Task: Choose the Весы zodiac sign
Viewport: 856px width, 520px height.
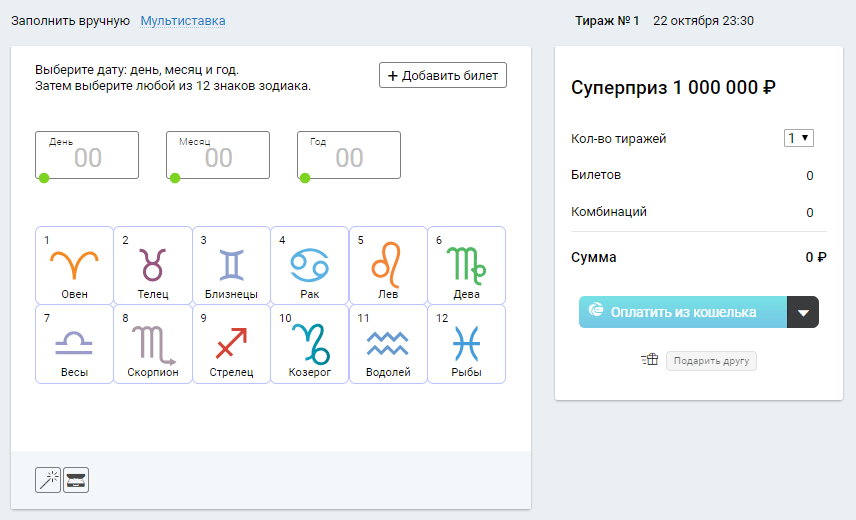Action: (x=74, y=344)
